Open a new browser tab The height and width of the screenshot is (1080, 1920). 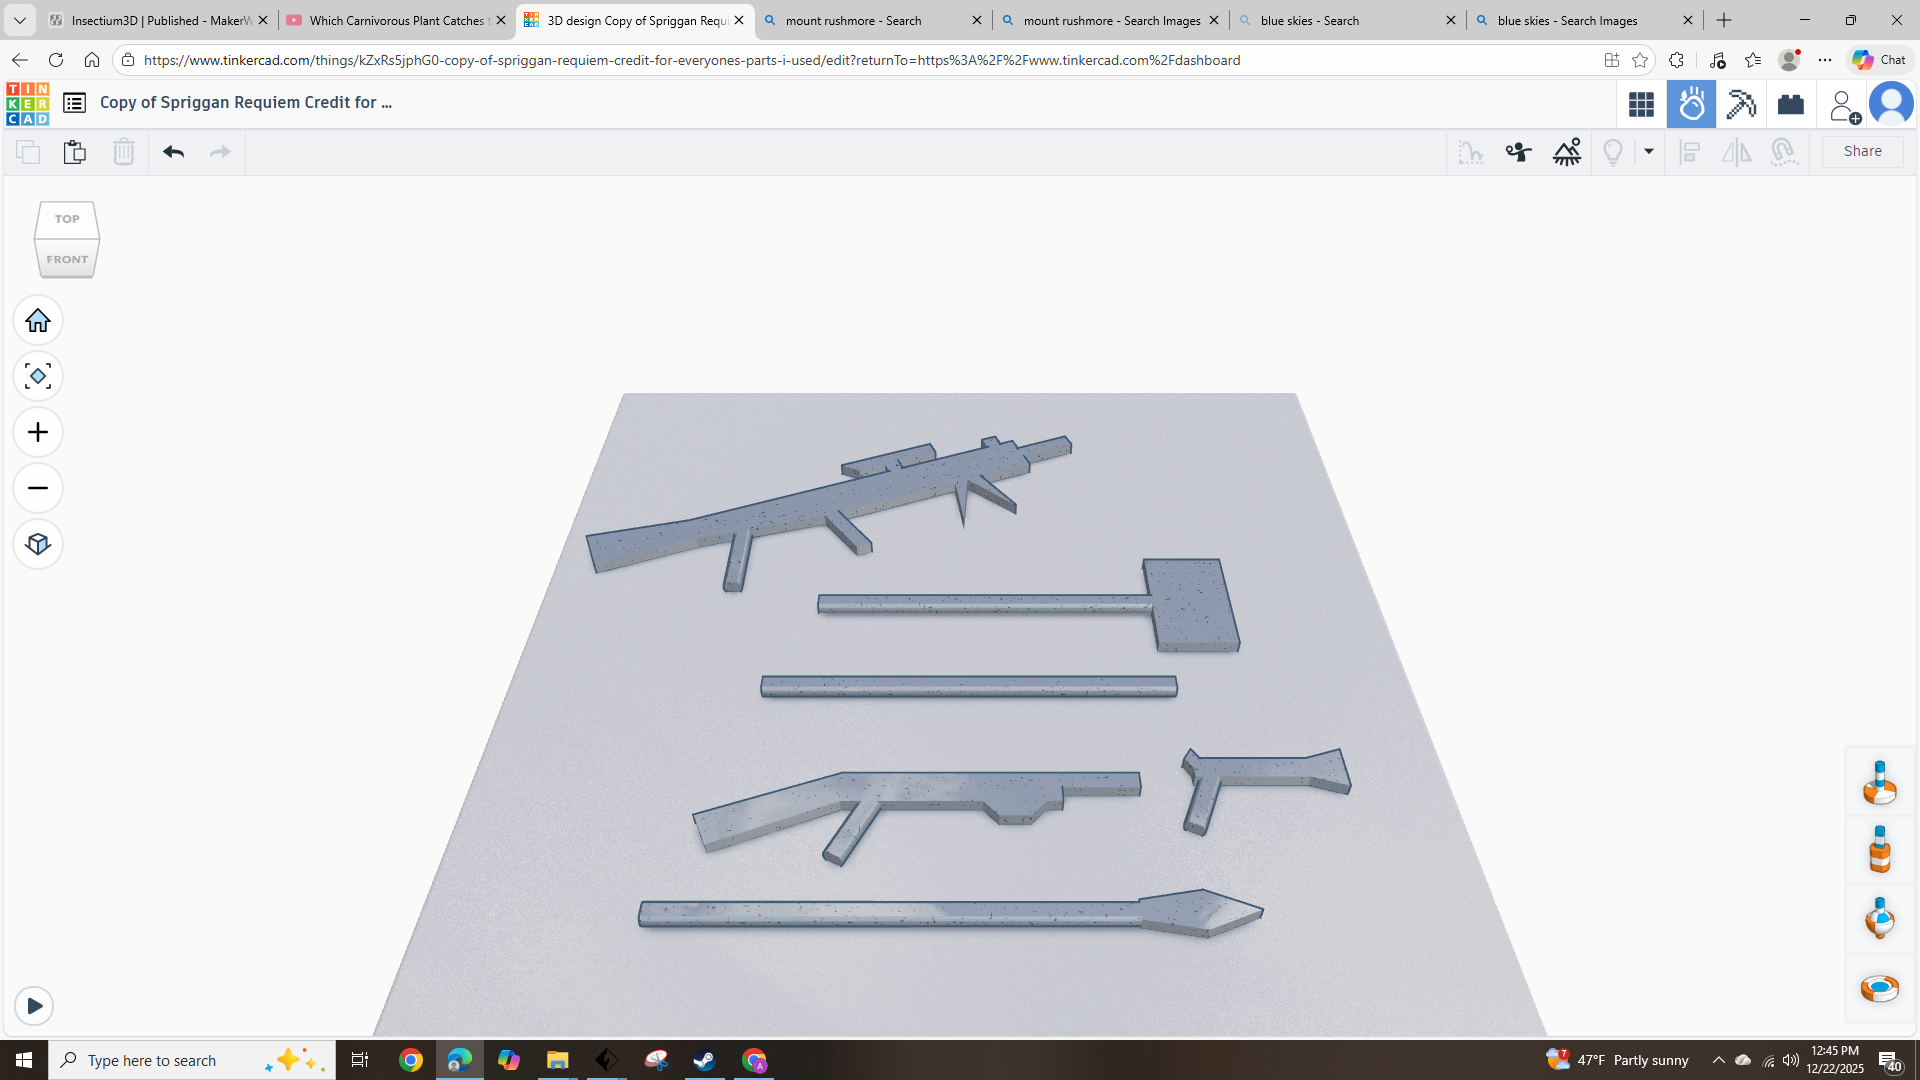[1724, 20]
